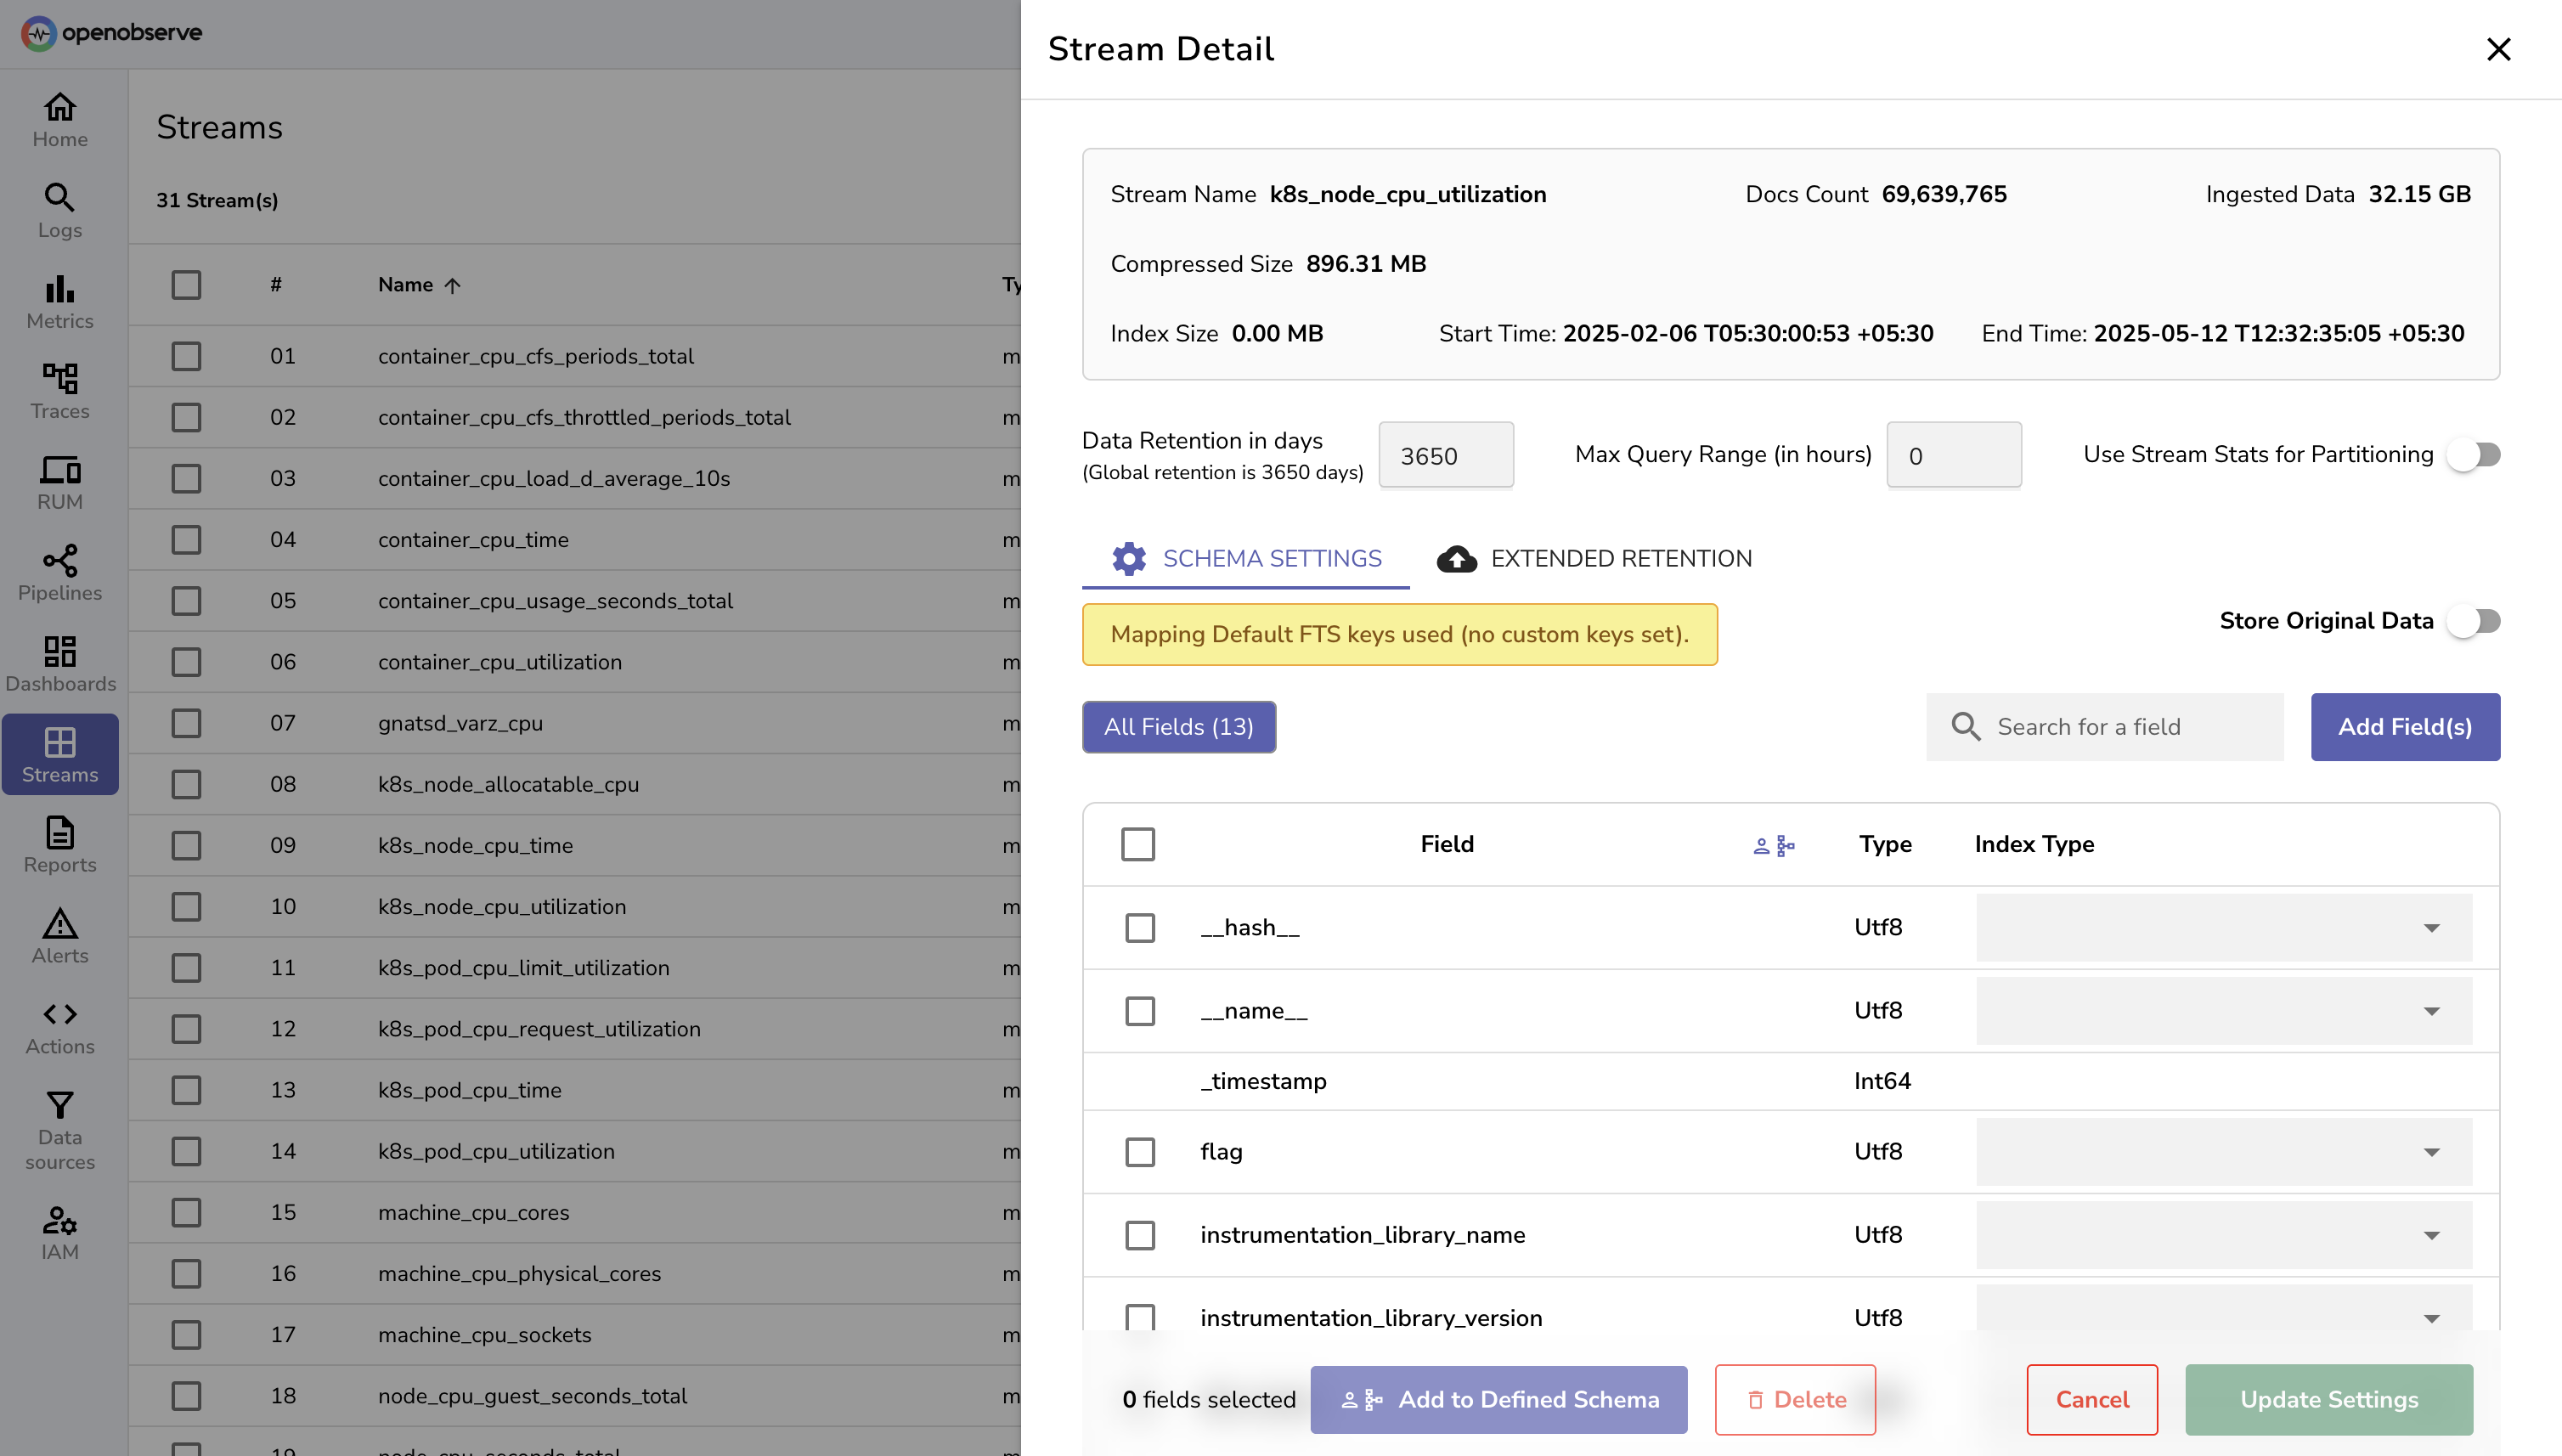Click the Add Field(s) button
This screenshot has height=1456, width=2562.
[x=2405, y=727]
